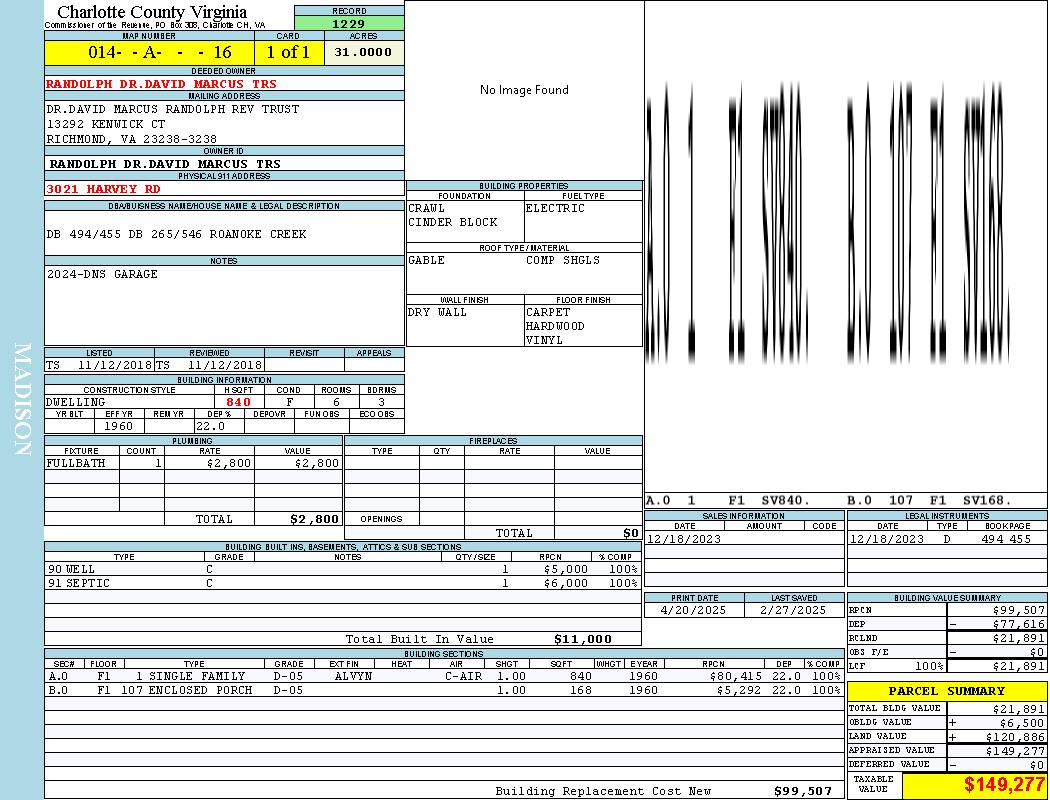Select physical address 3021 HARVEY RD
Image resolution: width=1050 pixels, height=800 pixels.
pyautogui.click(x=103, y=189)
